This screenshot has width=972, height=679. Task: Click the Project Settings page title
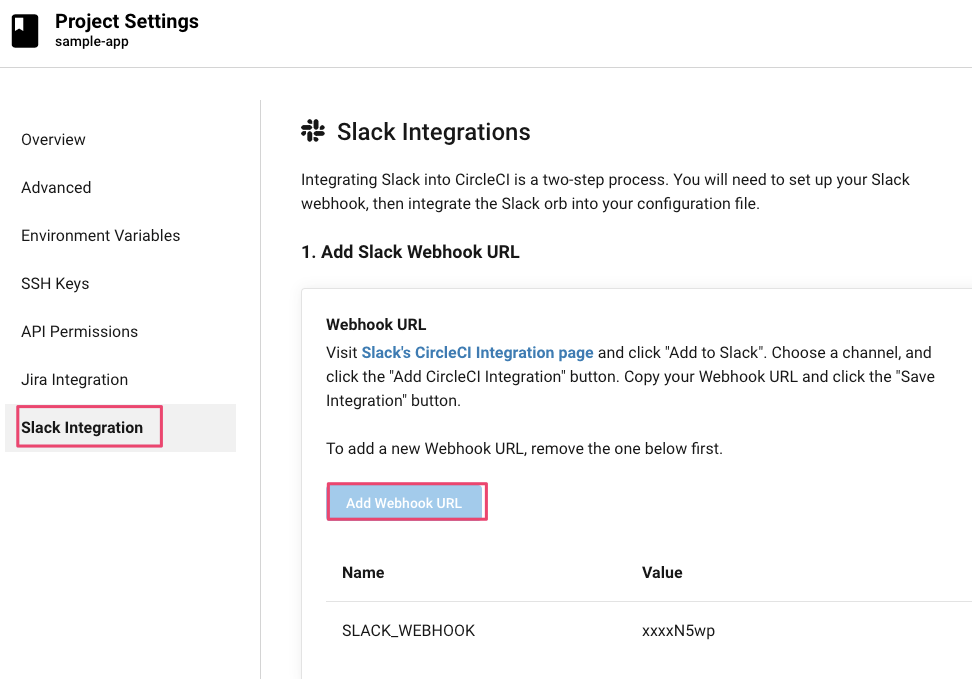click(126, 22)
